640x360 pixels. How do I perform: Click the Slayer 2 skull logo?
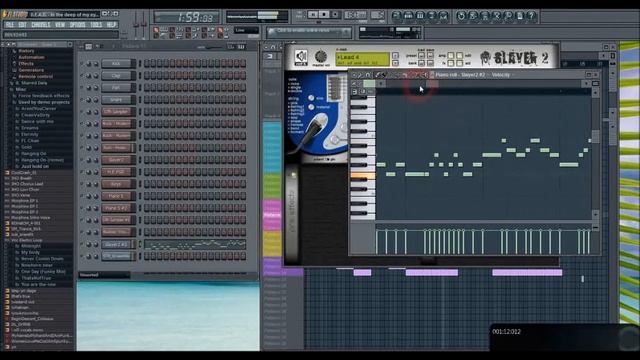485,58
